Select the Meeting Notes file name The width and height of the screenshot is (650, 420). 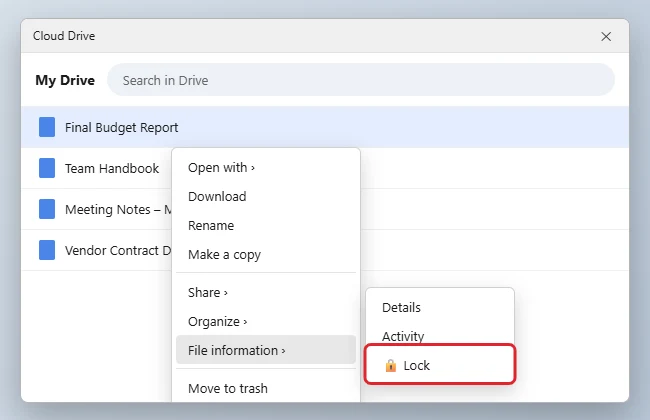pos(118,209)
